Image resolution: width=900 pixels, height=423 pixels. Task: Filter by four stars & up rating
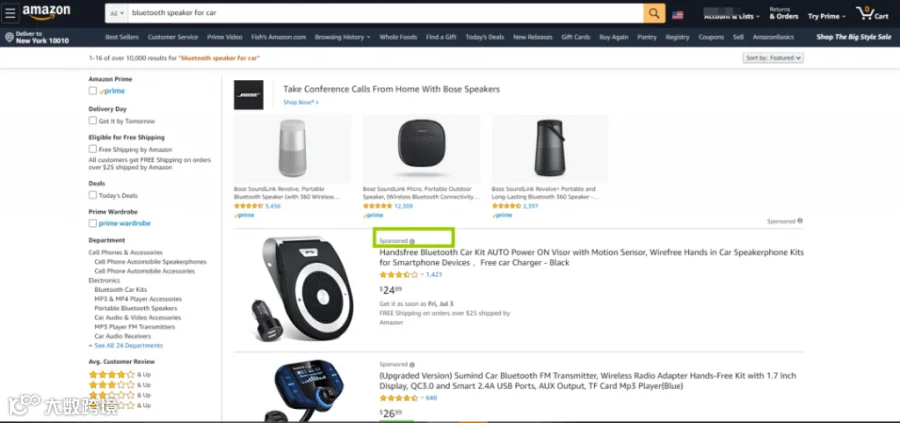[120, 374]
